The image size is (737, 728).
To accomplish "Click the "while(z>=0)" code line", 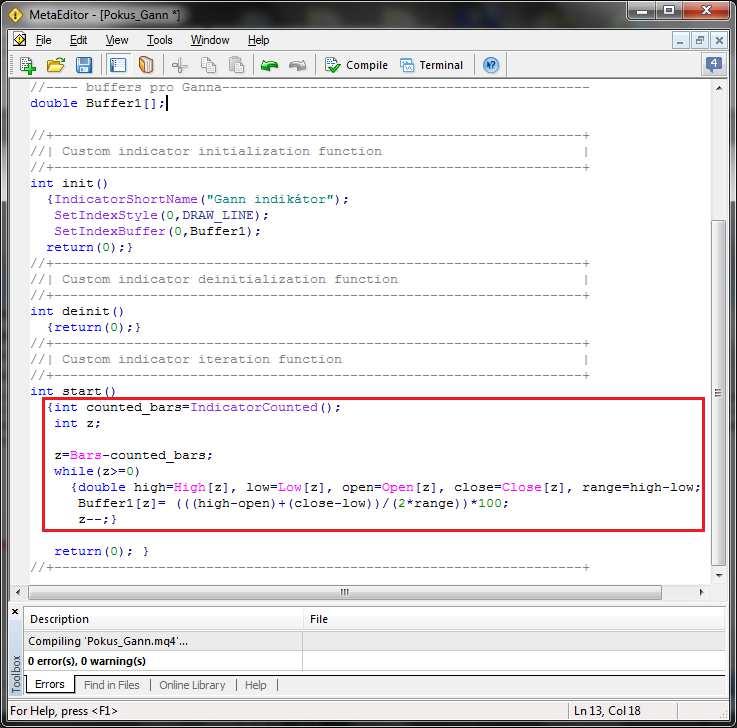I will click(x=97, y=471).
